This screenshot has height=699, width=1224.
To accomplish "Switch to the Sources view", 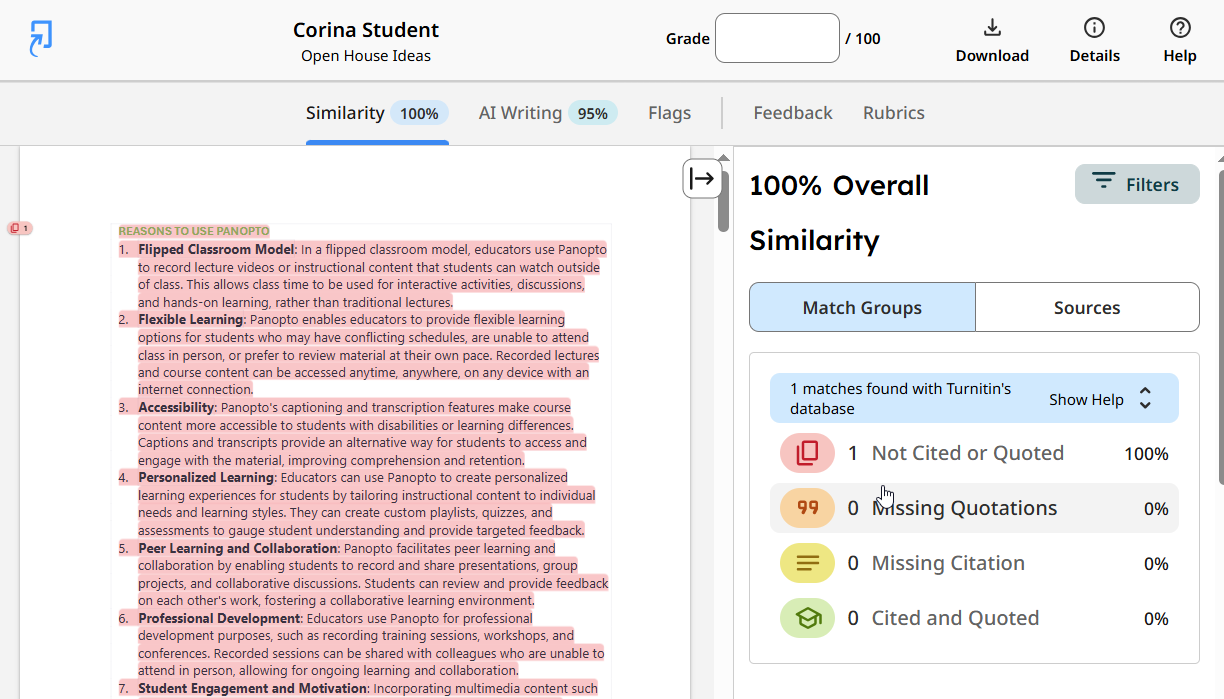I will [x=1086, y=307].
